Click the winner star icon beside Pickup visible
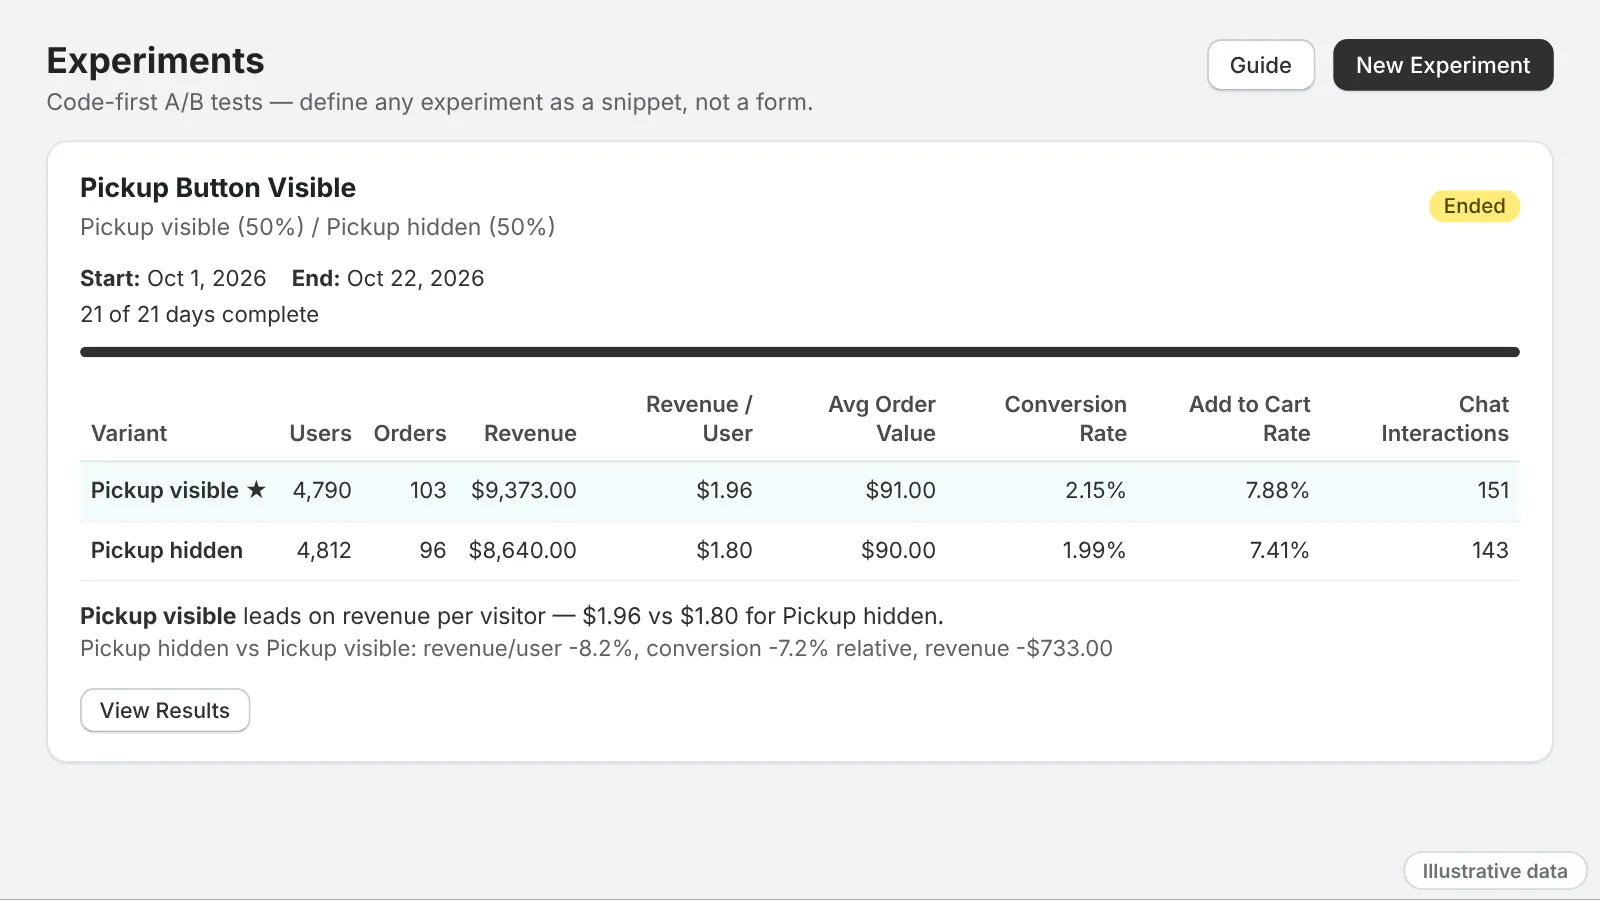 [x=257, y=490]
